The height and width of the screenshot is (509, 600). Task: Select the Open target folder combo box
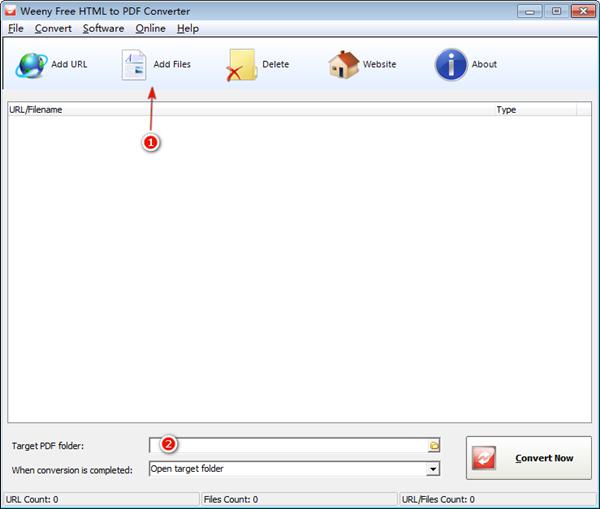tap(294, 469)
